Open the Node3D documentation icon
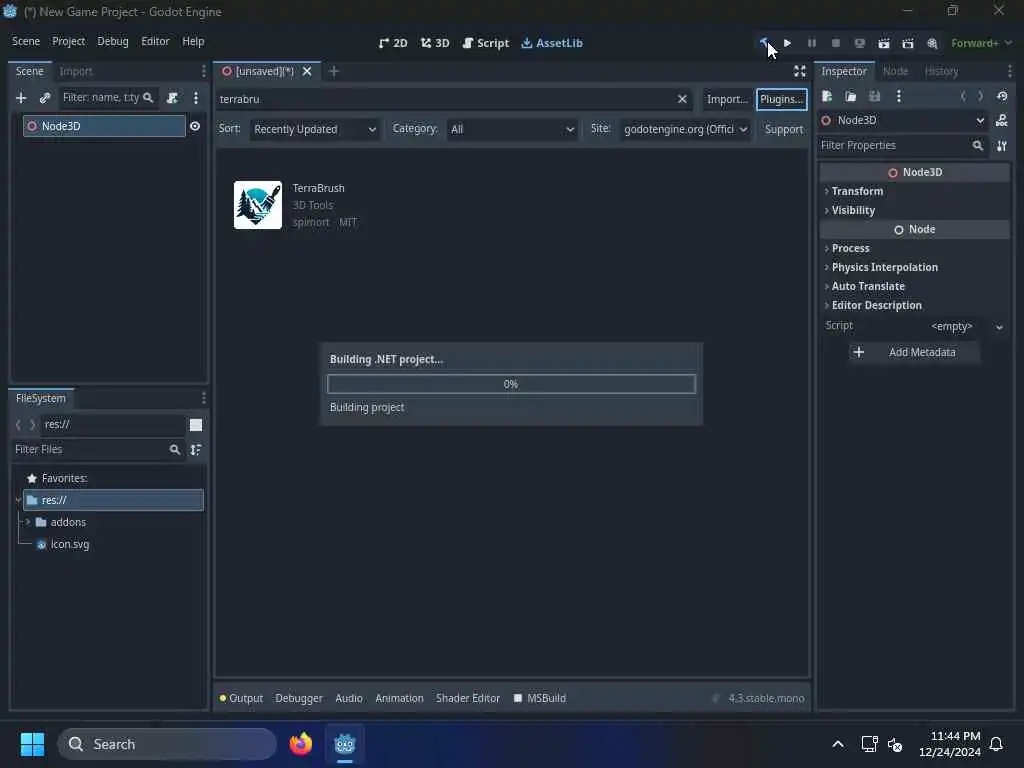The width and height of the screenshot is (1024, 768). (x=1002, y=120)
